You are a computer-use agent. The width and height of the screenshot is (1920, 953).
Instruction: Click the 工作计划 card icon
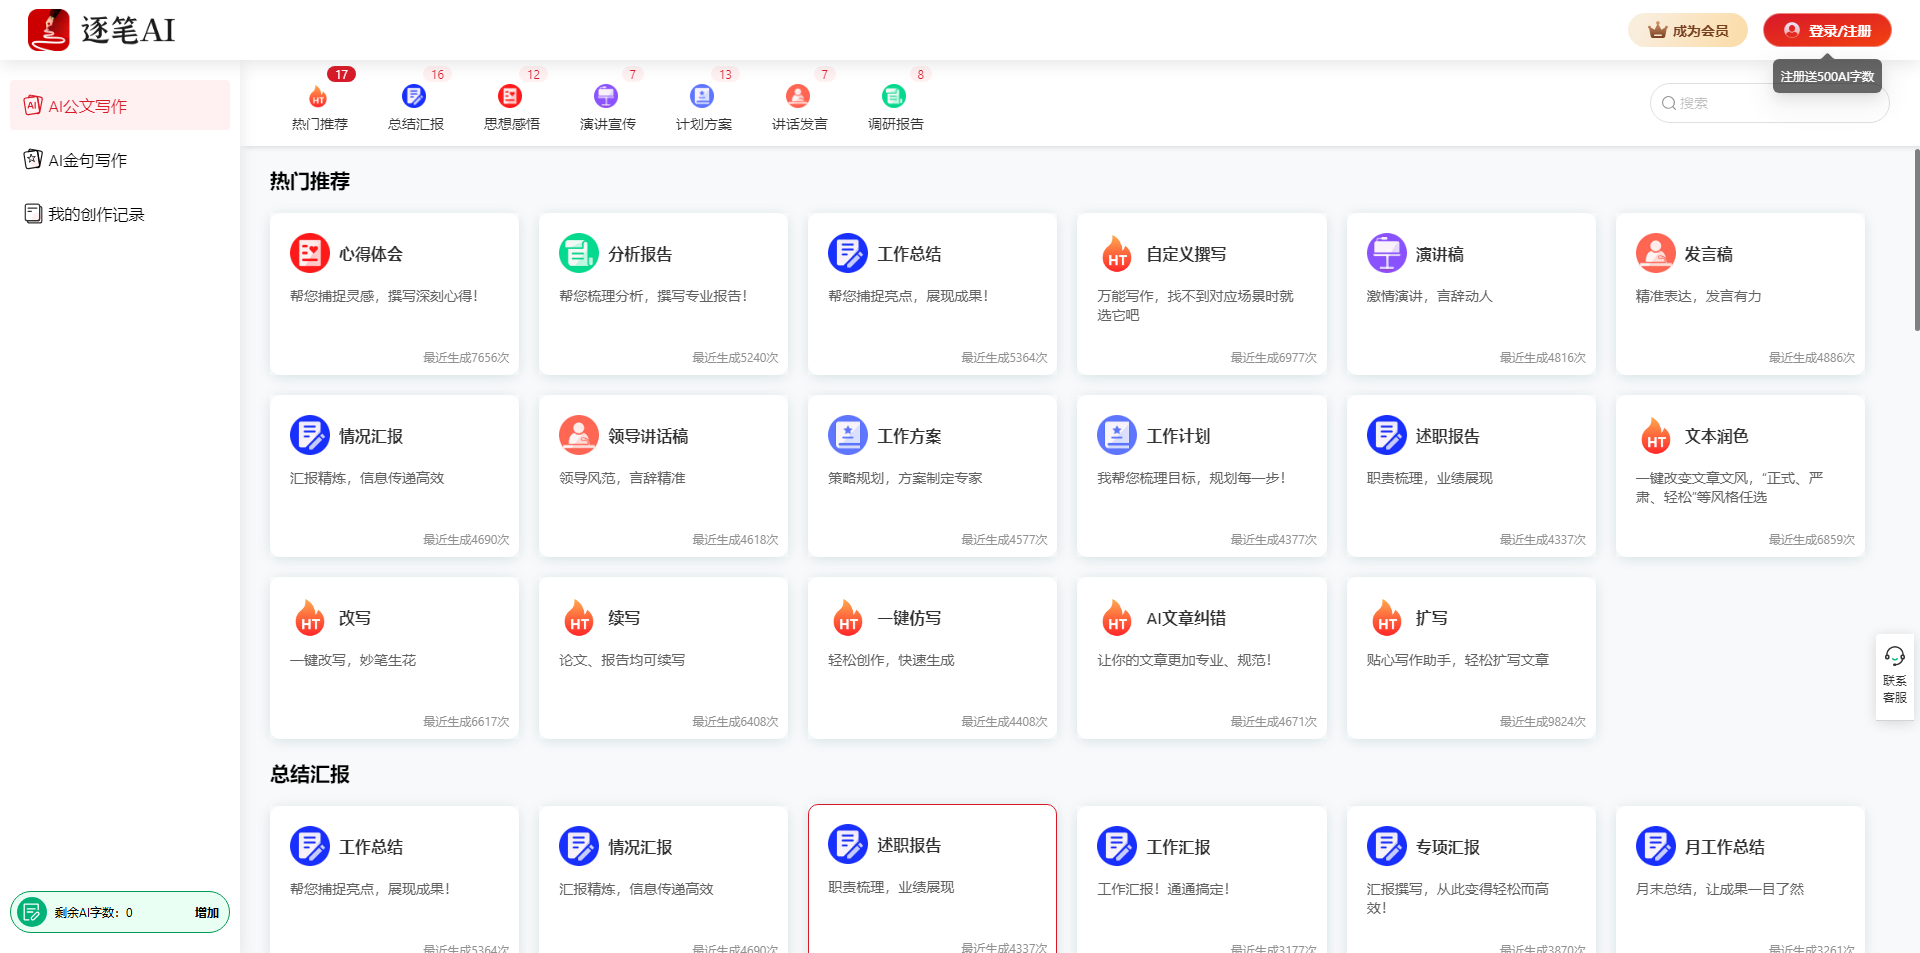pyautogui.click(x=1117, y=435)
